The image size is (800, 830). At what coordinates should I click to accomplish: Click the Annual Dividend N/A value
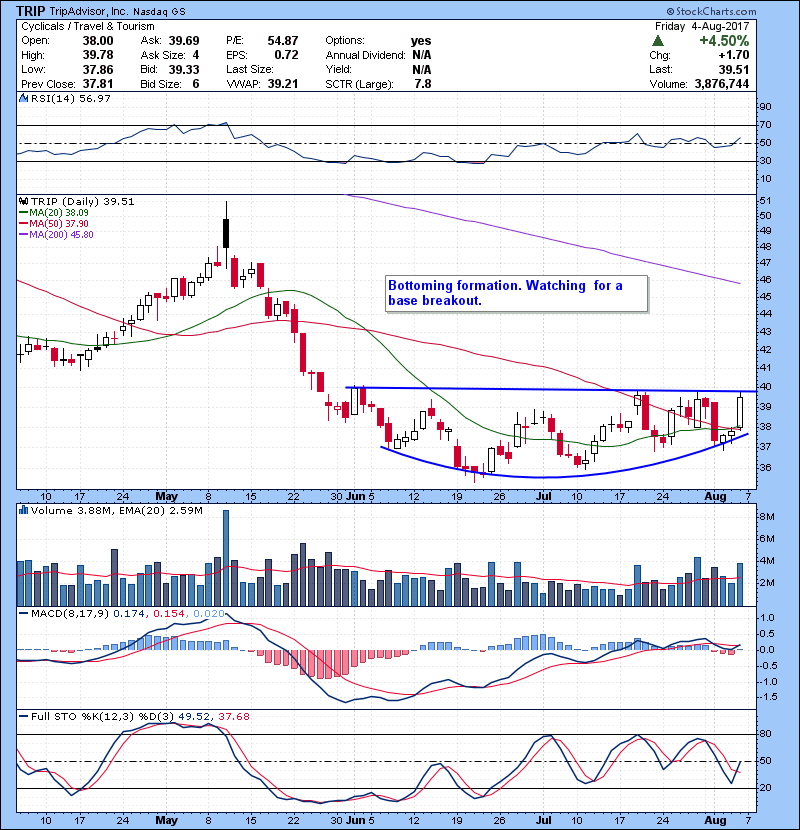coord(421,55)
